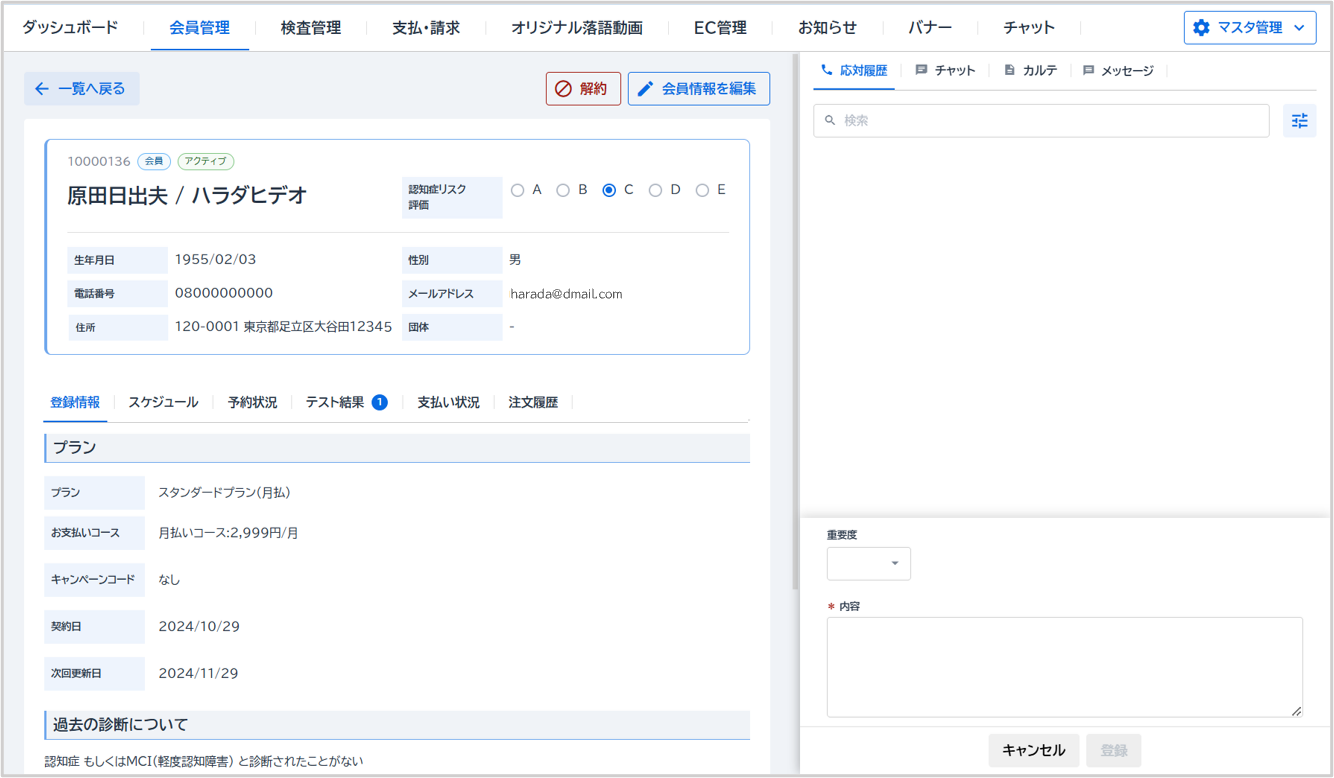Switch to the テスト結果 tab
Image resolution: width=1334 pixels, height=778 pixels.
pyautogui.click(x=335, y=402)
